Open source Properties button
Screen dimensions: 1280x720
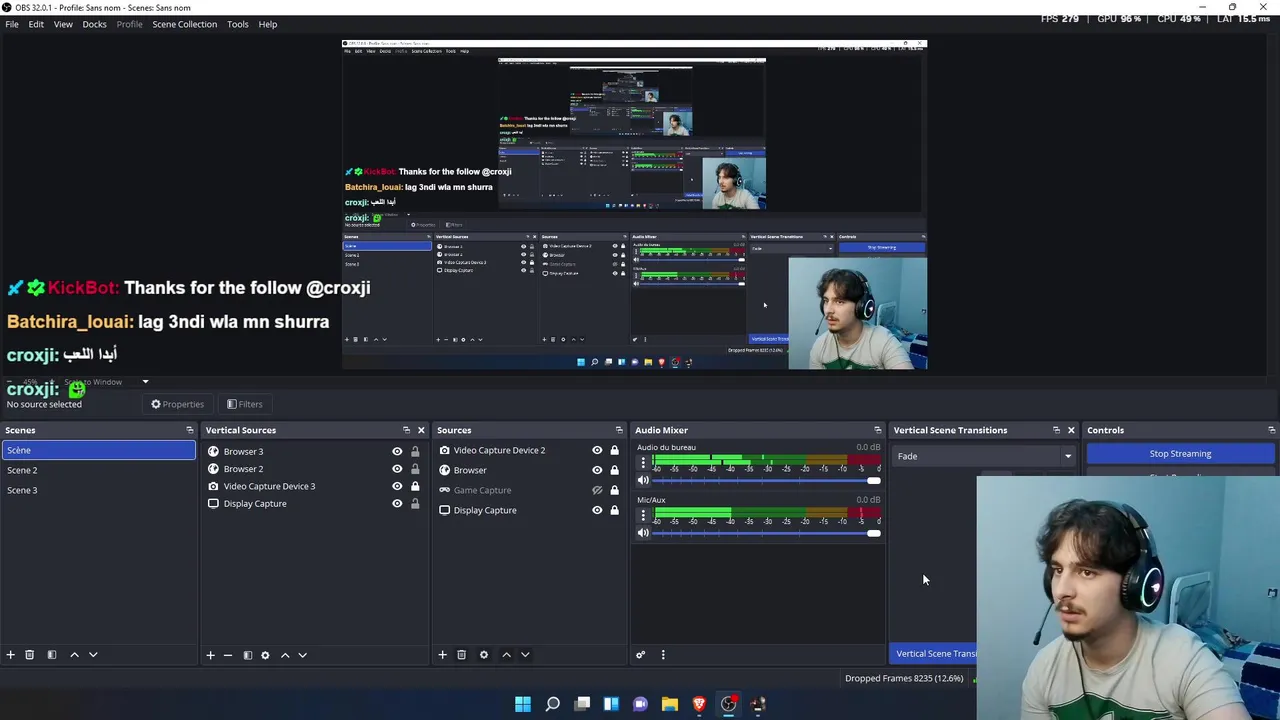(177, 404)
